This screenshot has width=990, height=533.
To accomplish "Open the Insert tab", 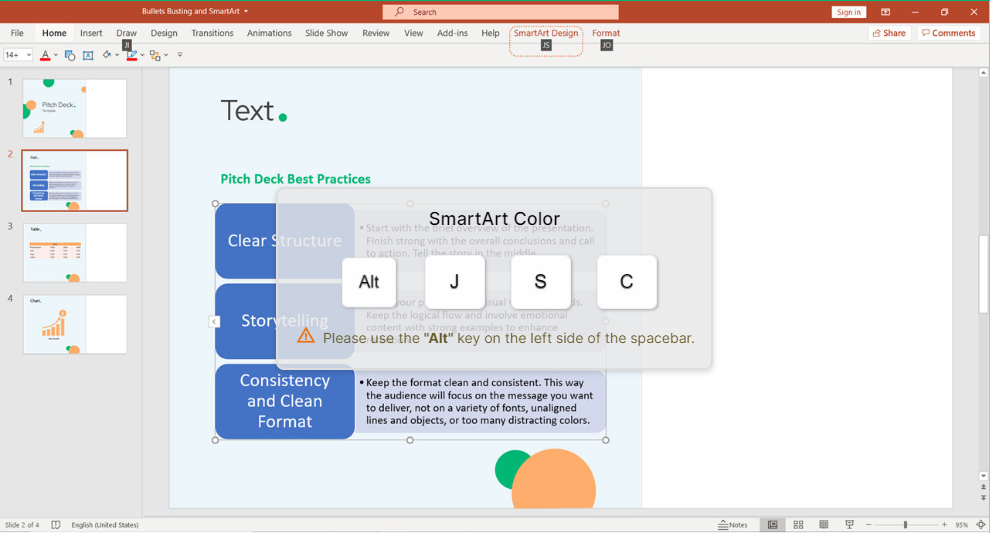I will point(91,33).
